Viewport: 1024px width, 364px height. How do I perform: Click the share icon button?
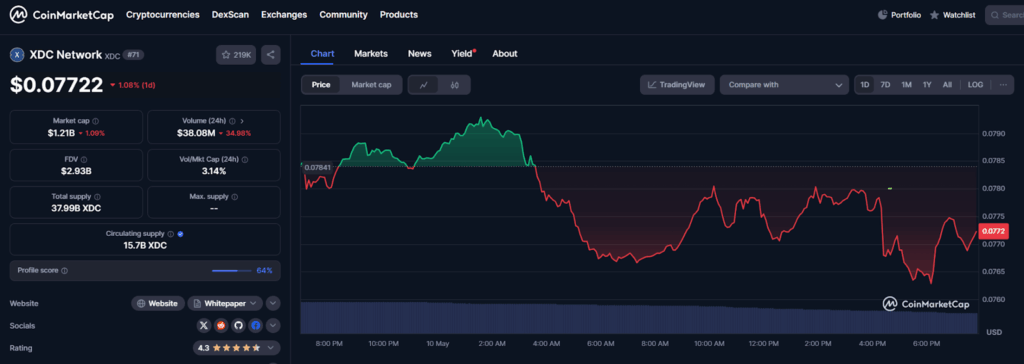[271, 55]
